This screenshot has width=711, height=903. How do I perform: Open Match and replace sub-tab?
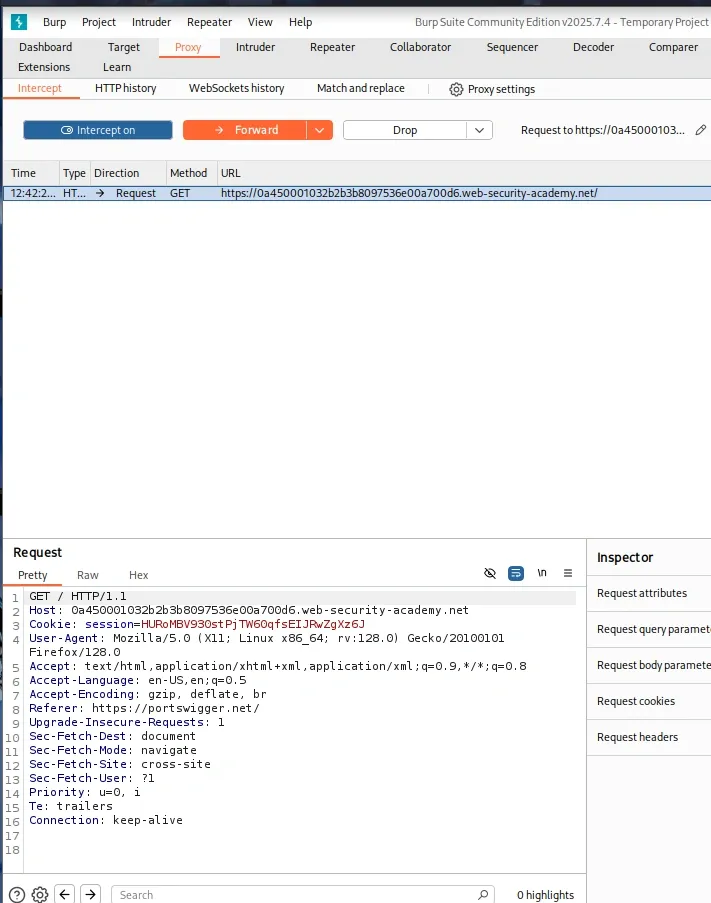click(x=360, y=88)
